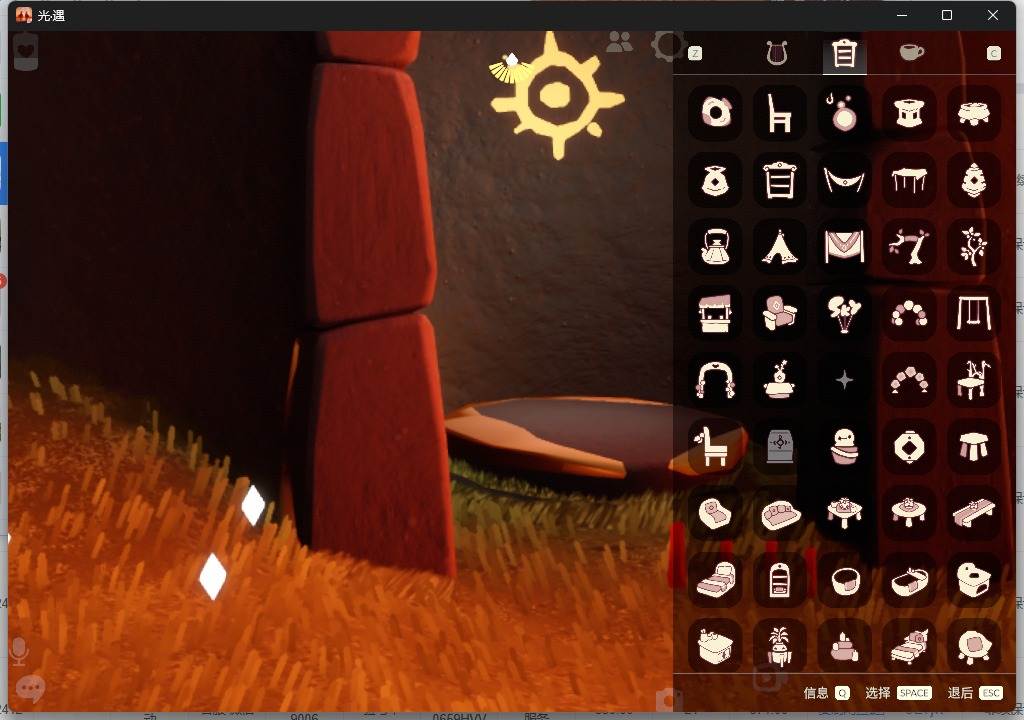Select the chair with flower decoration
Viewport: 1024px width, 720px height.
click(715, 447)
